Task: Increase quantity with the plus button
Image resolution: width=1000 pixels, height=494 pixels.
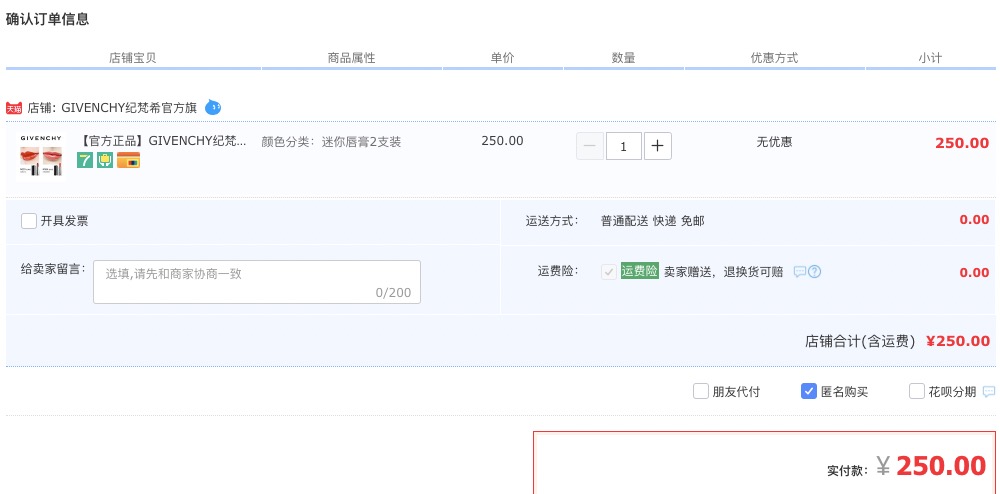Action: [658, 147]
